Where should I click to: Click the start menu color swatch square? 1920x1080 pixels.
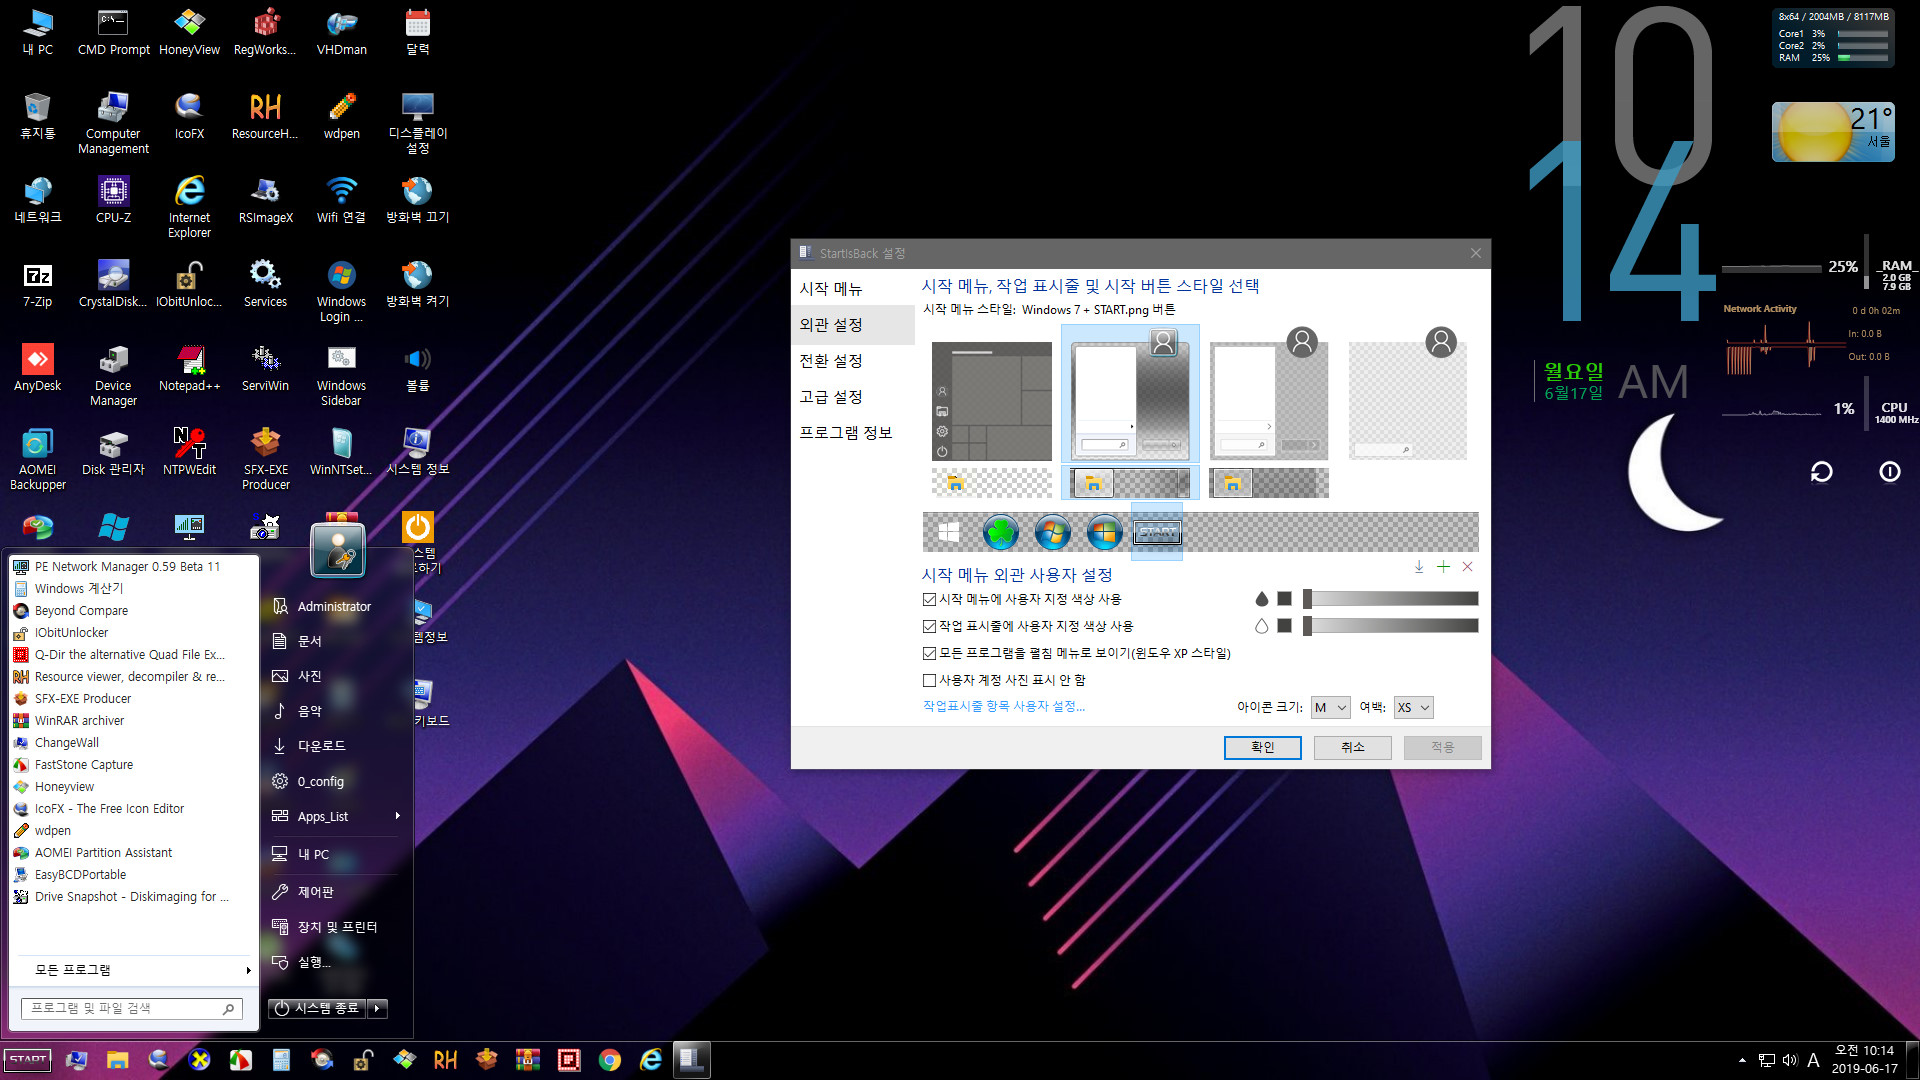pyautogui.click(x=1284, y=599)
